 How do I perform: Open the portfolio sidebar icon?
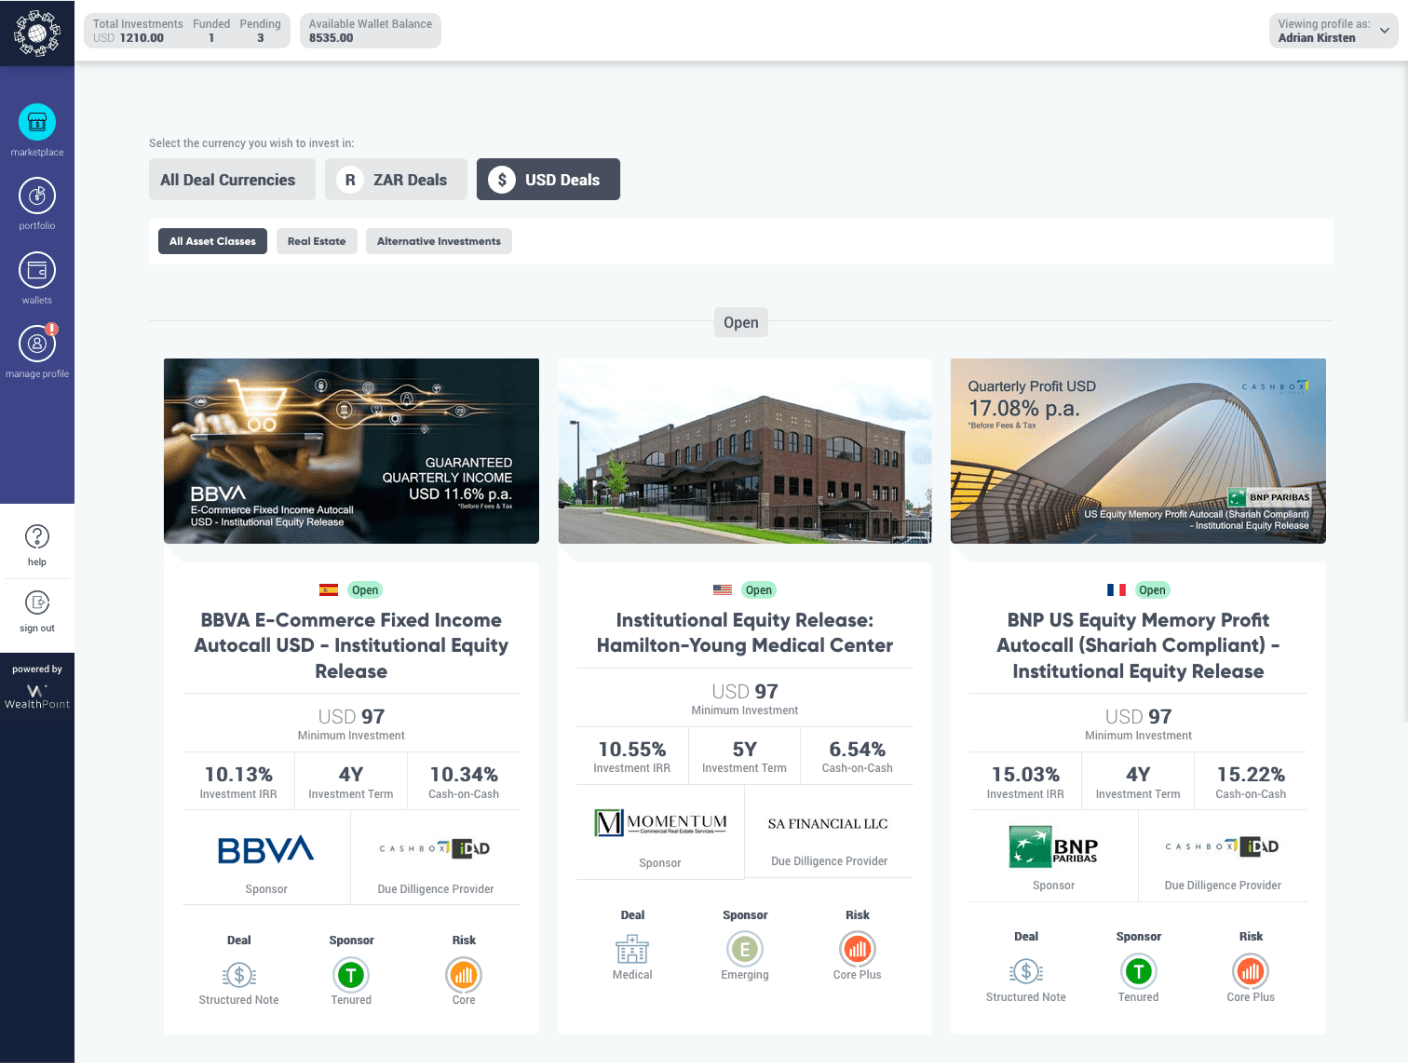[x=37, y=196]
